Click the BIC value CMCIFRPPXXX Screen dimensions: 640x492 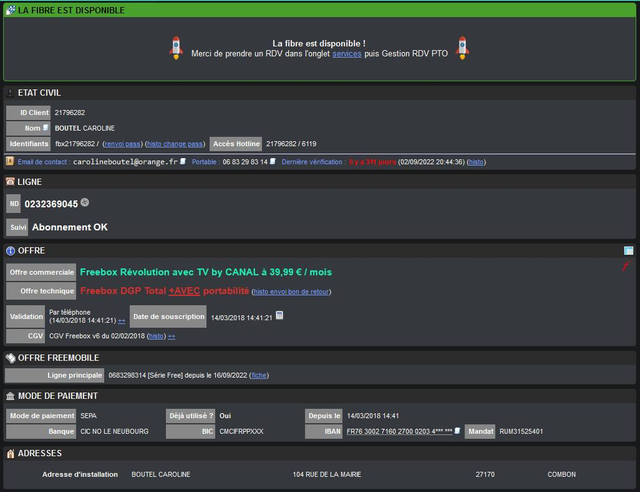pos(241,432)
